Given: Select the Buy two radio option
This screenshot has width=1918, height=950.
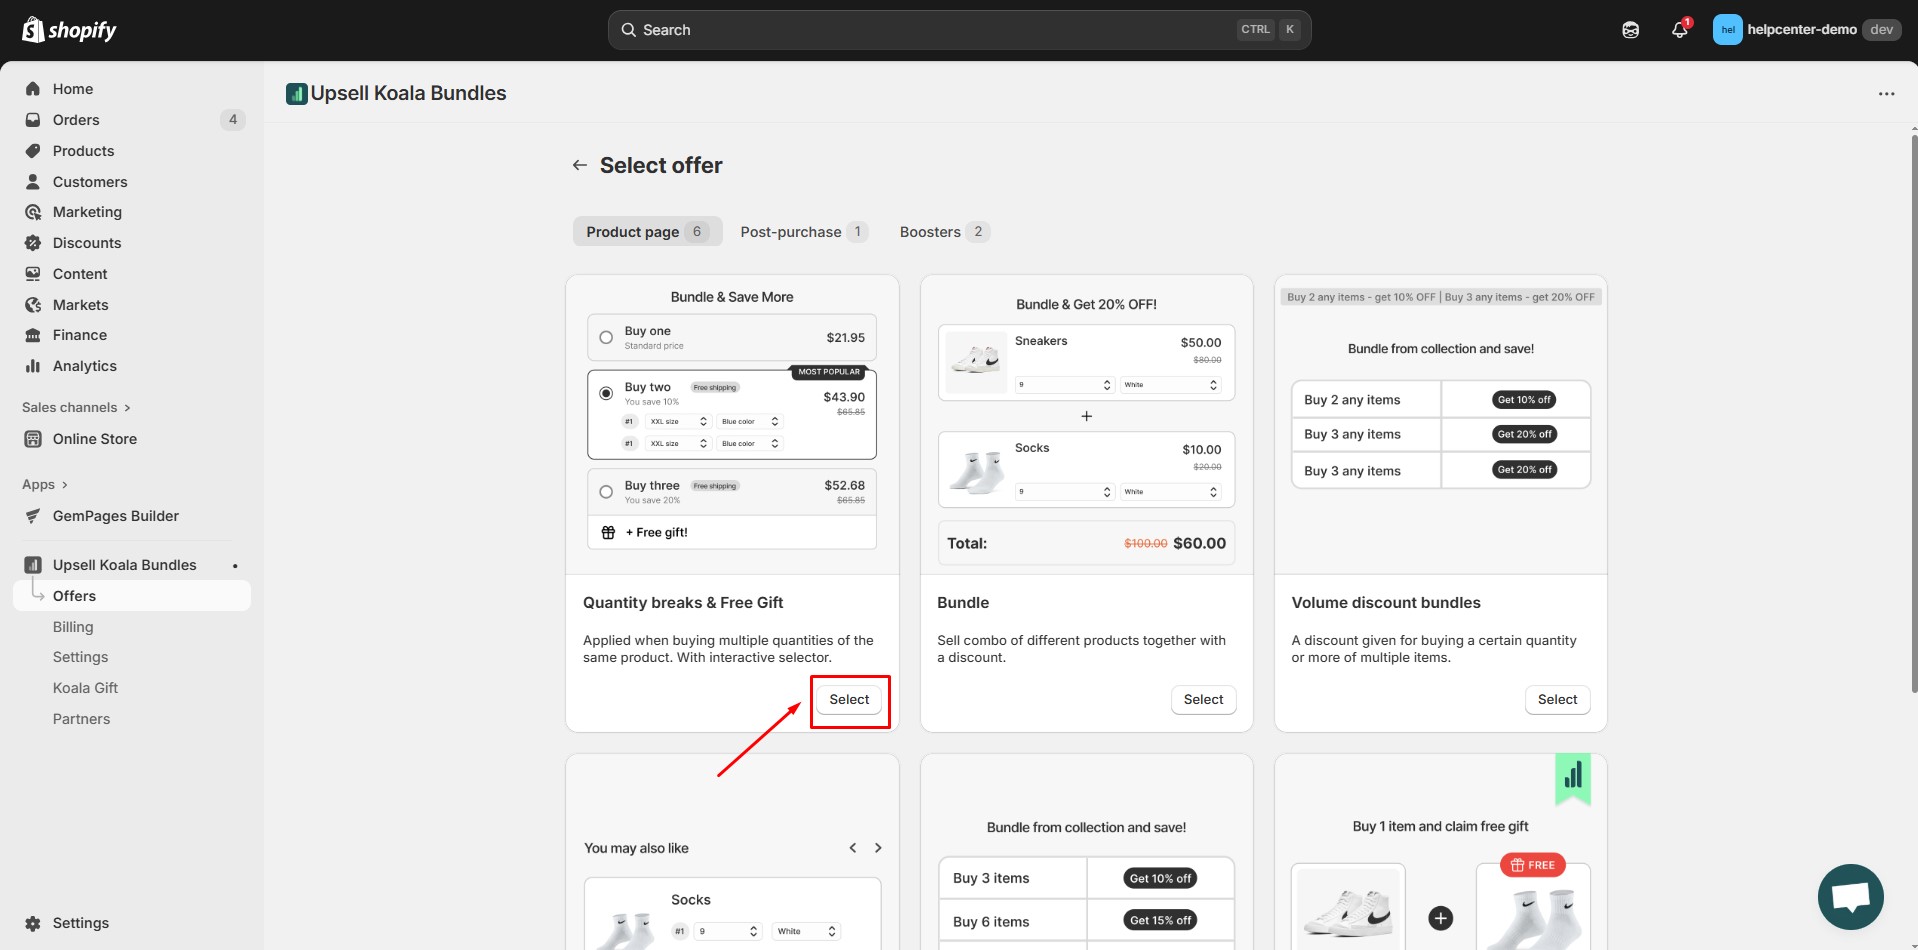Looking at the screenshot, I should [x=606, y=394].
